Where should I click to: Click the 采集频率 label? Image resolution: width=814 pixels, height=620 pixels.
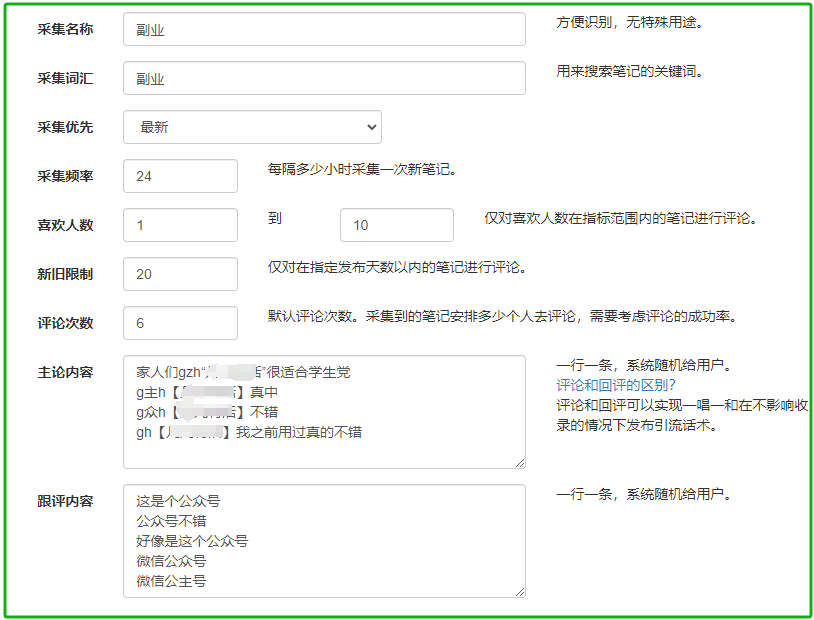pyautogui.click(x=65, y=176)
